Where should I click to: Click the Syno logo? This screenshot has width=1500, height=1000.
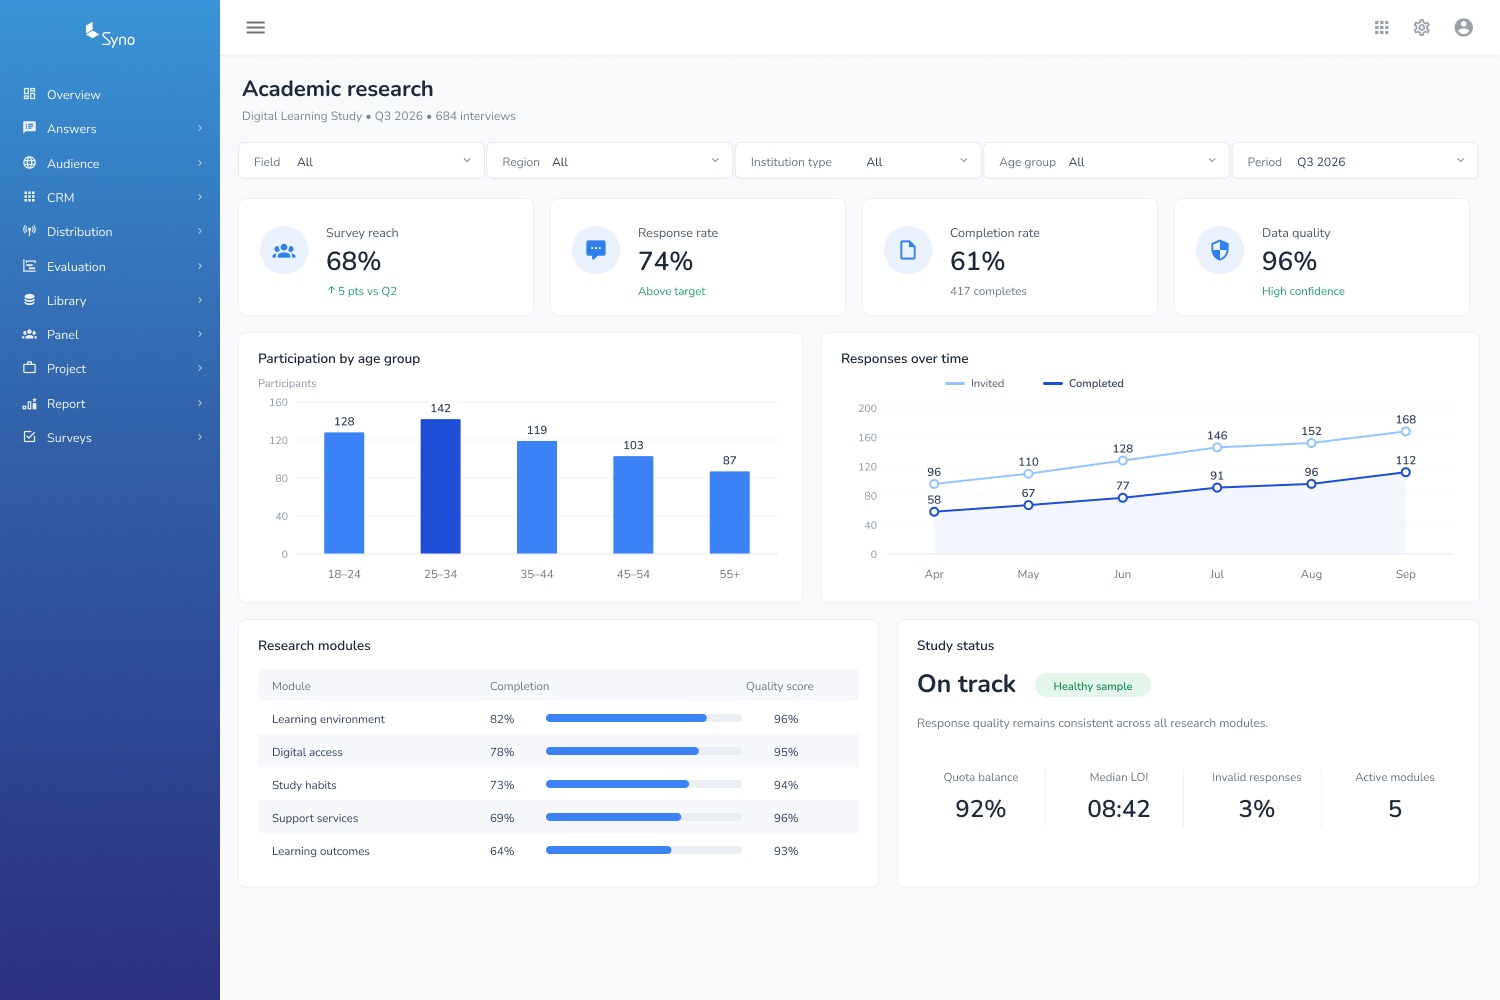point(110,36)
